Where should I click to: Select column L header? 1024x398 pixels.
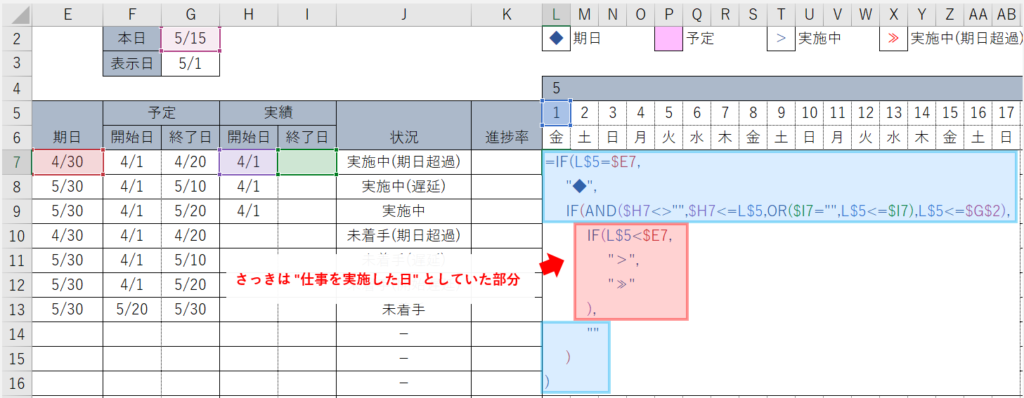(x=556, y=12)
